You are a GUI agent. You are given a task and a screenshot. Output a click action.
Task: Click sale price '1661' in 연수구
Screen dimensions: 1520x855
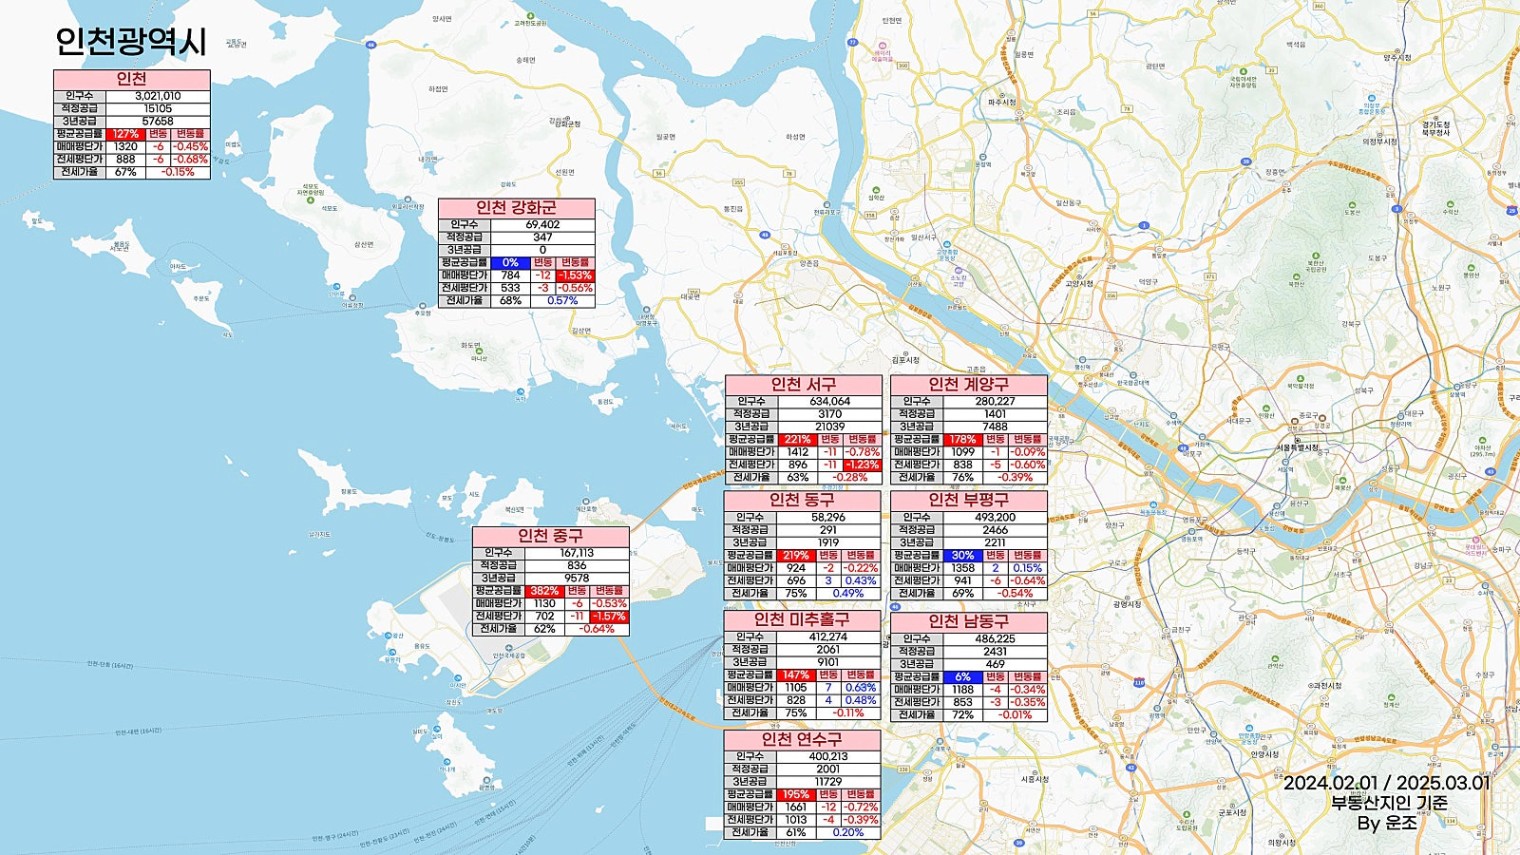click(x=796, y=807)
